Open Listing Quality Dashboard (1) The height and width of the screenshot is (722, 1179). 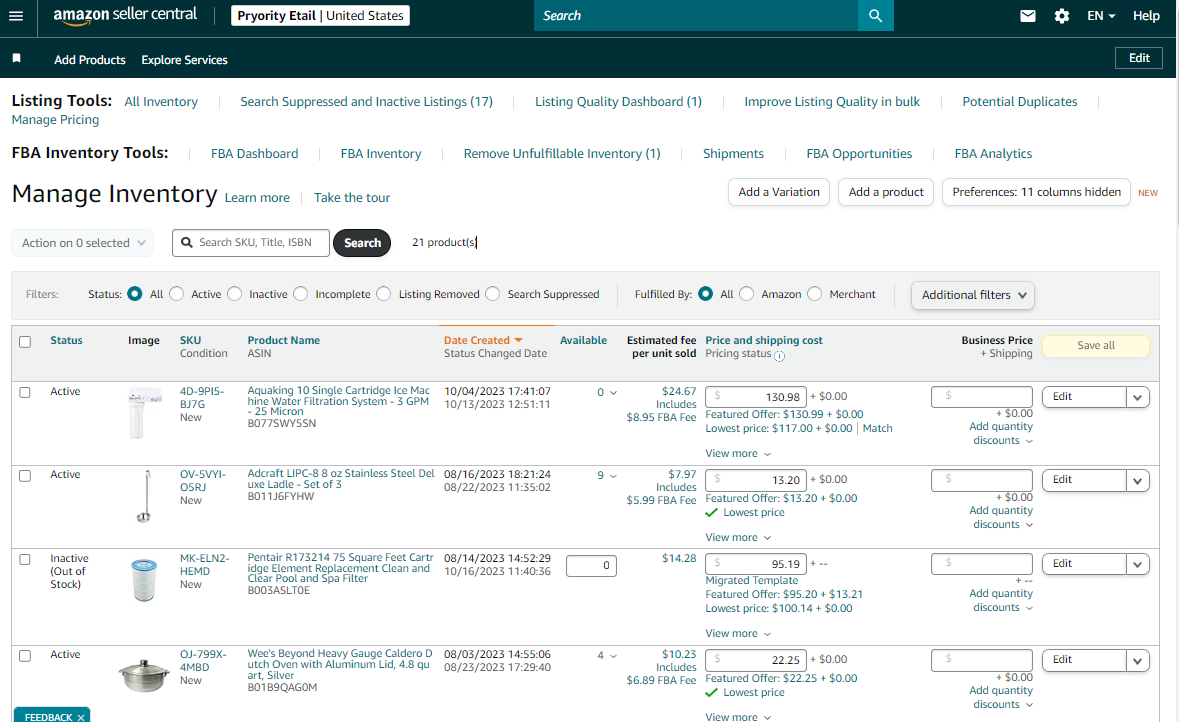tap(618, 102)
